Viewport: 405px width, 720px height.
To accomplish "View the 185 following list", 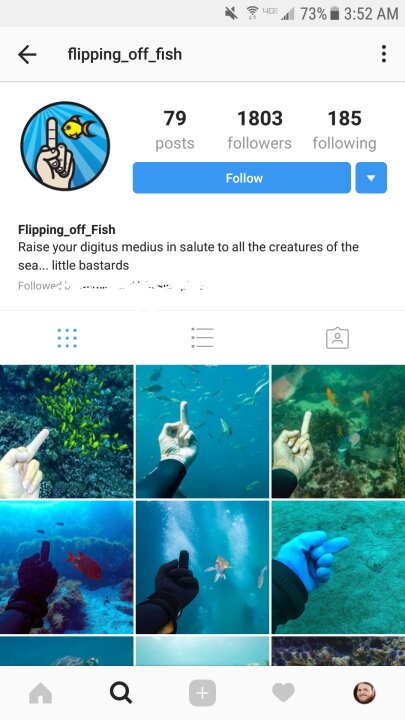I will click(x=344, y=130).
